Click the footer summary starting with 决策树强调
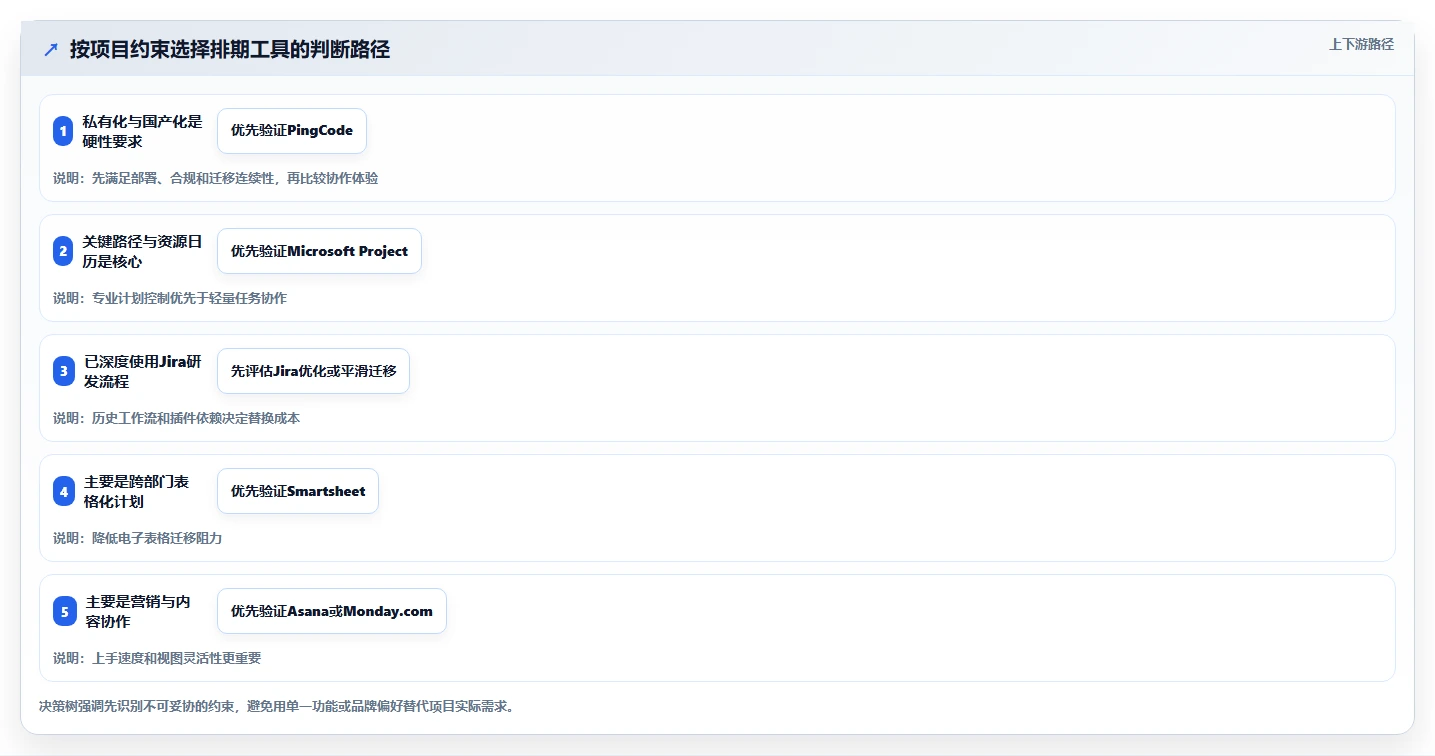The image size is (1435, 756). pyautogui.click(x=278, y=706)
